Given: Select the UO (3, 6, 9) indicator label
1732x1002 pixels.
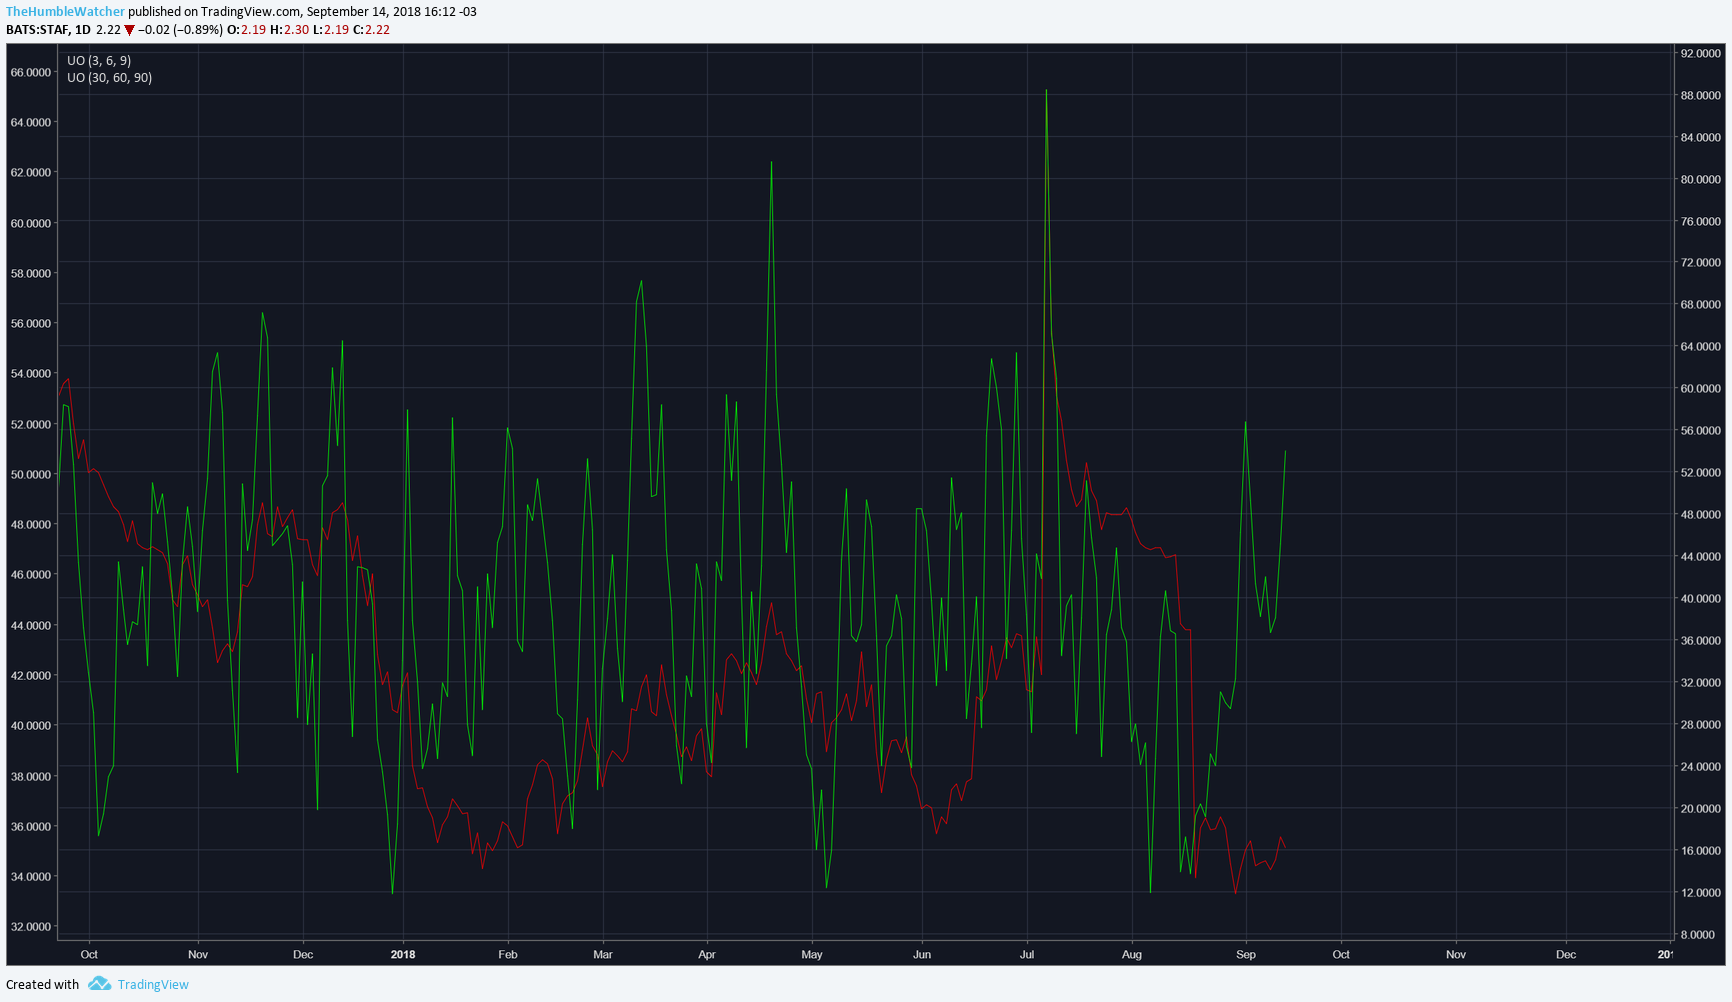Looking at the screenshot, I should click(99, 61).
